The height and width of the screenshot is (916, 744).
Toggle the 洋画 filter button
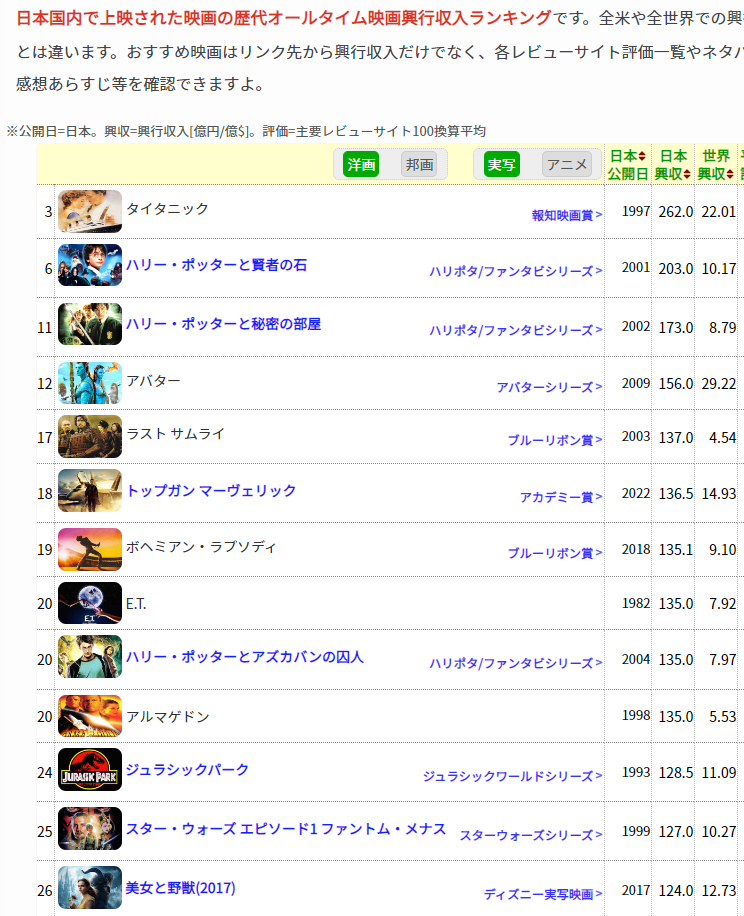point(361,164)
